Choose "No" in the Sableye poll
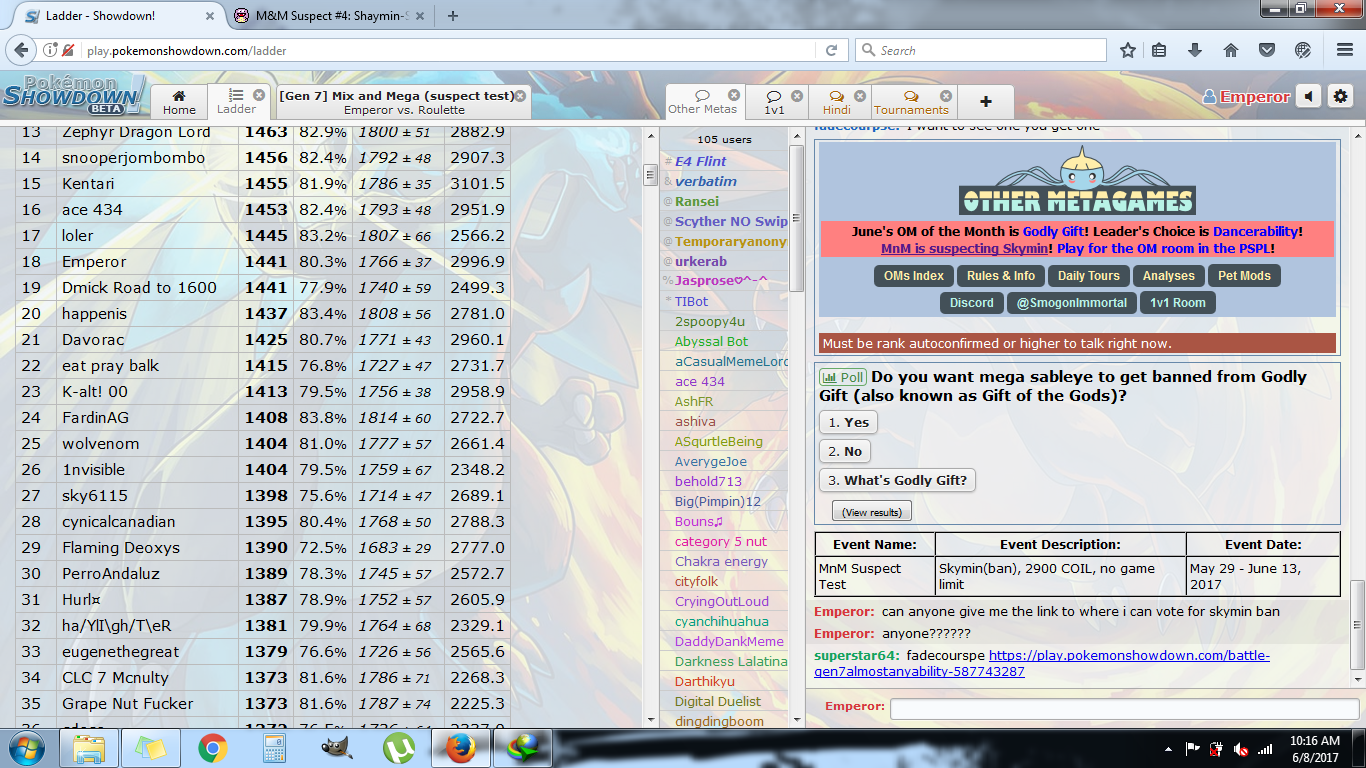The image size is (1366, 768). click(x=845, y=451)
